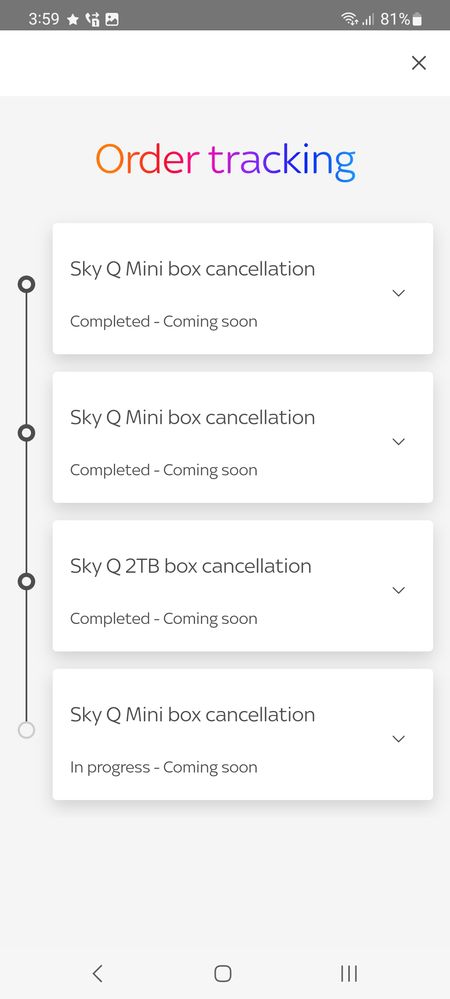The image size is (450, 999).
Task: Tap the Android back navigation icon
Action: [x=97, y=973]
